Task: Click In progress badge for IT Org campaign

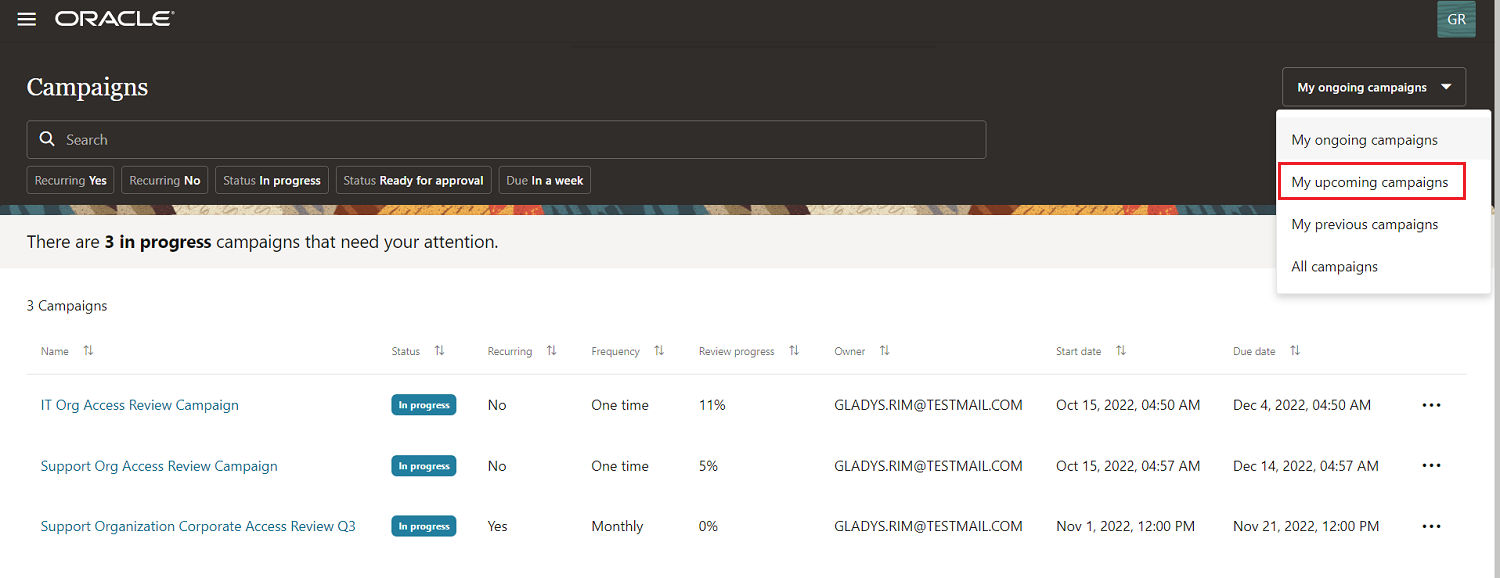Action: (x=424, y=405)
